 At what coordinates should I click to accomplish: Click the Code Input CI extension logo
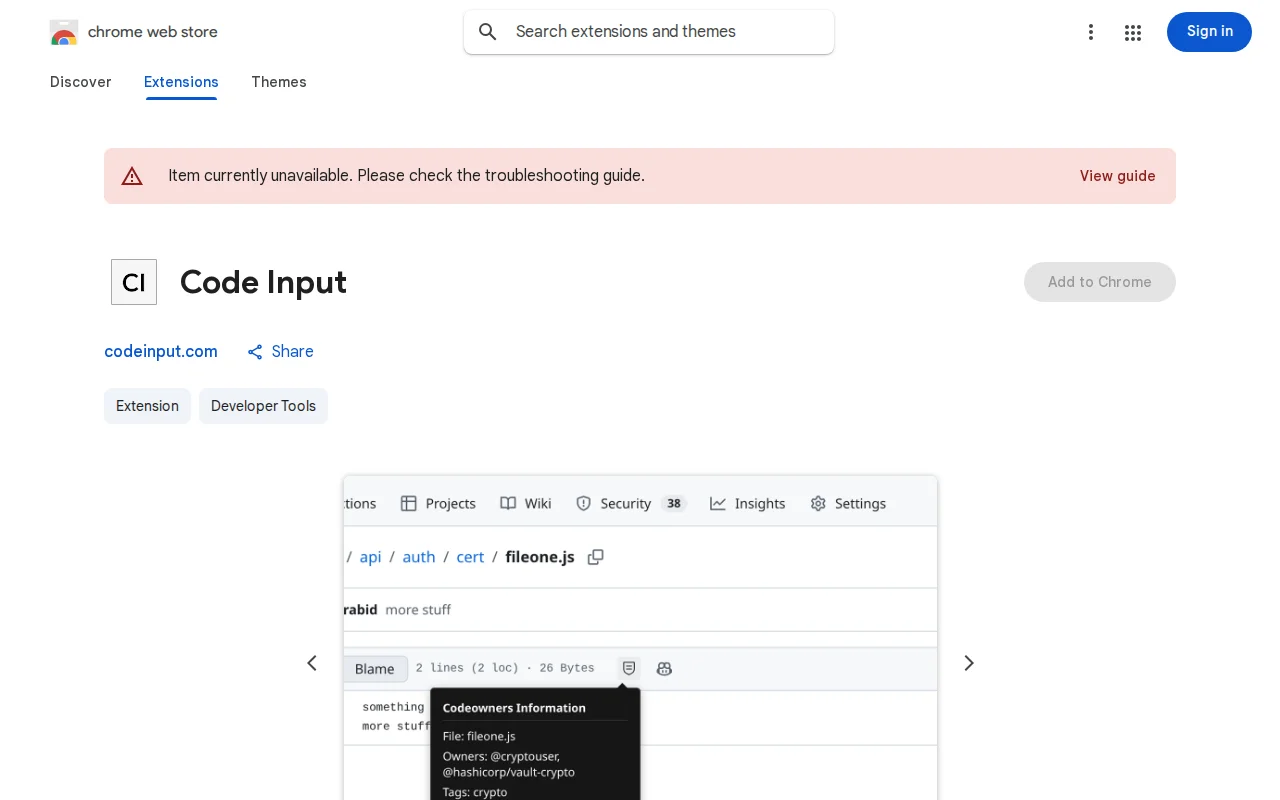point(134,282)
